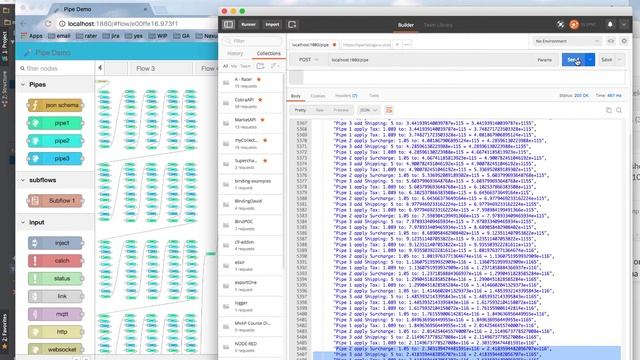Image resolution: width=640 pixels, height=360 pixels.
Task: Toggle the Postman sidebar icon
Action: pyautogui.click(x=228, y=24)
